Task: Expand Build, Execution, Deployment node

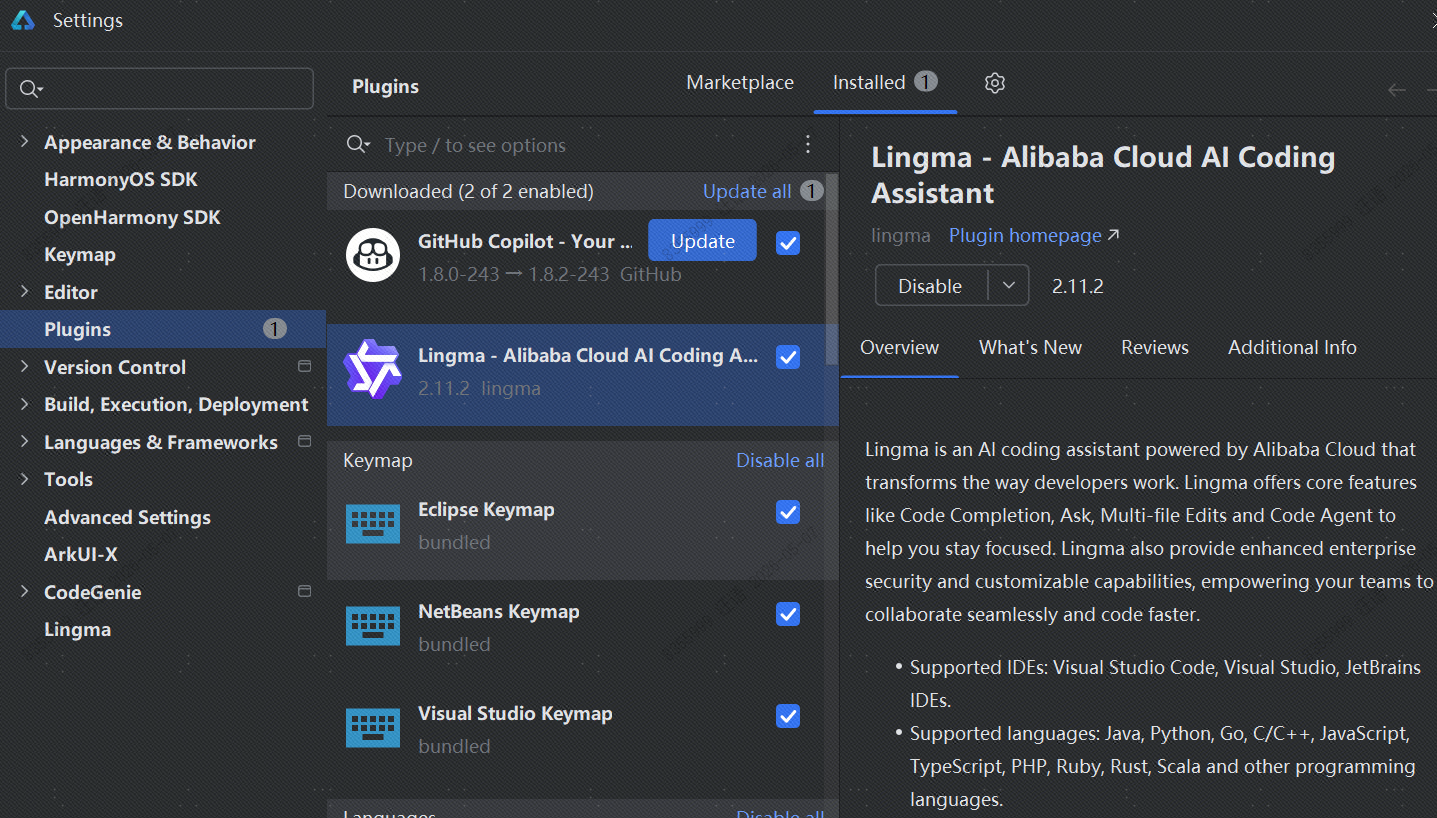Action: 24,404
